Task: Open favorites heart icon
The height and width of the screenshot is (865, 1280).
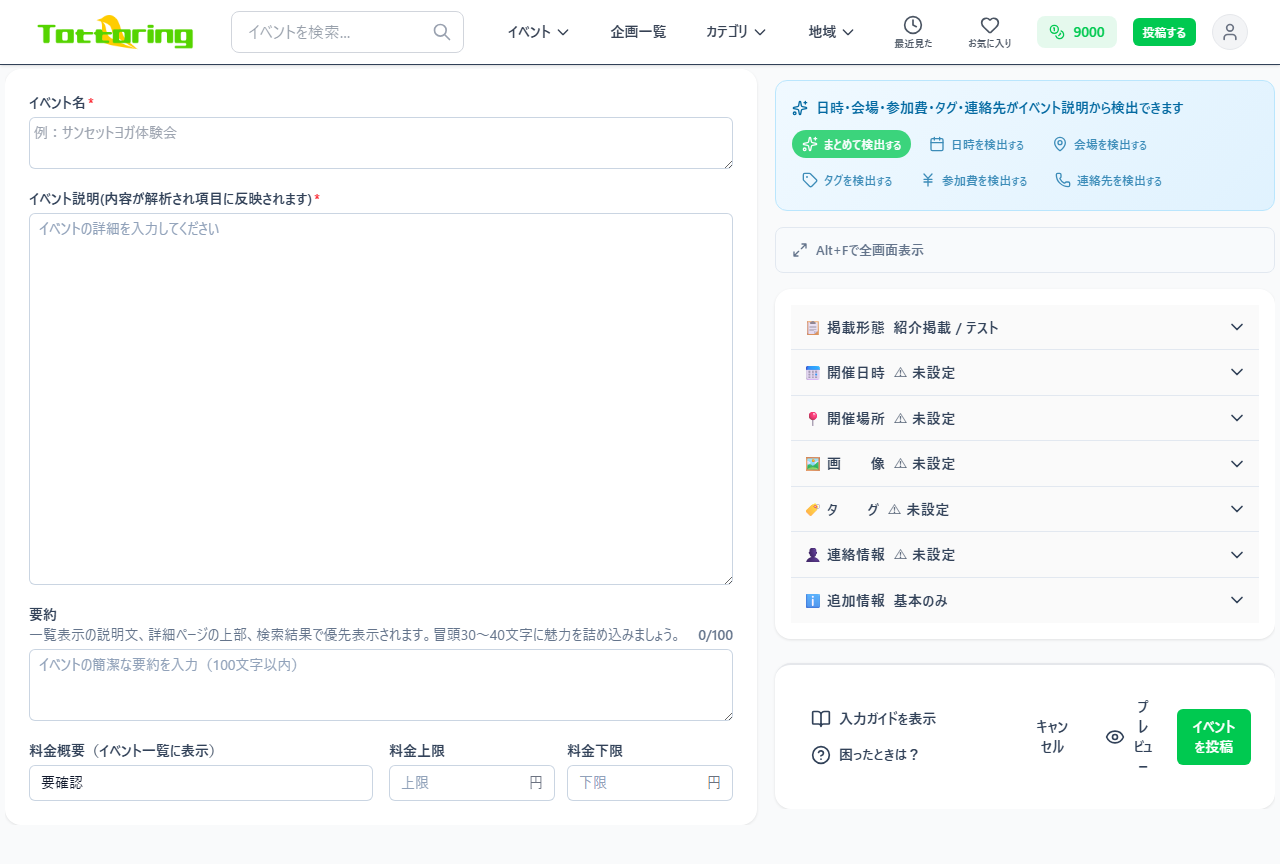Action: pyautogui.click(x=990, y=25)
